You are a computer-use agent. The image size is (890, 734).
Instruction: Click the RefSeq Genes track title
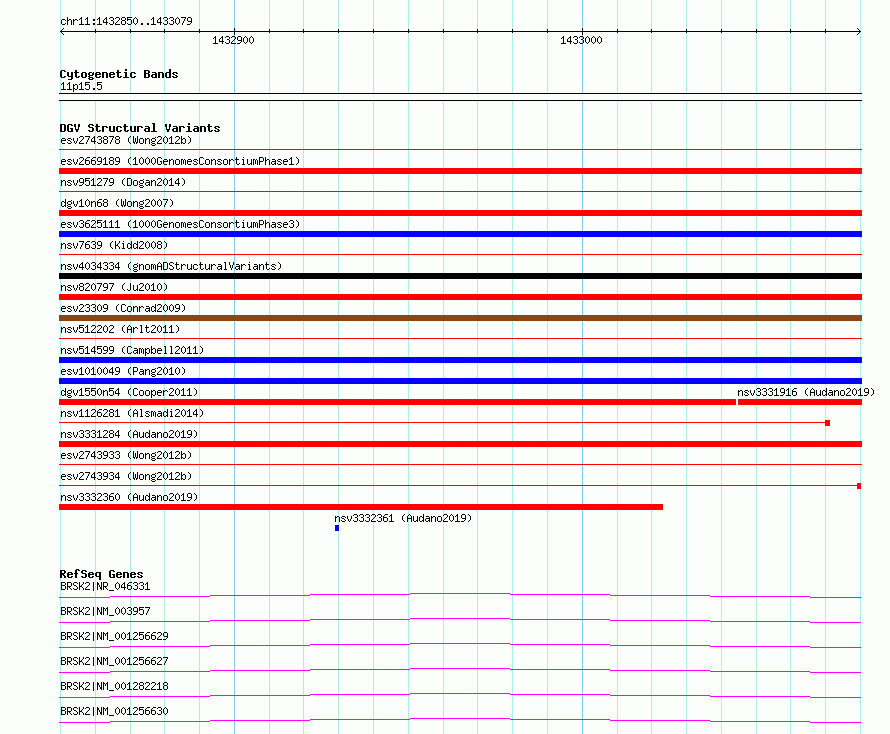pos(102,574)
